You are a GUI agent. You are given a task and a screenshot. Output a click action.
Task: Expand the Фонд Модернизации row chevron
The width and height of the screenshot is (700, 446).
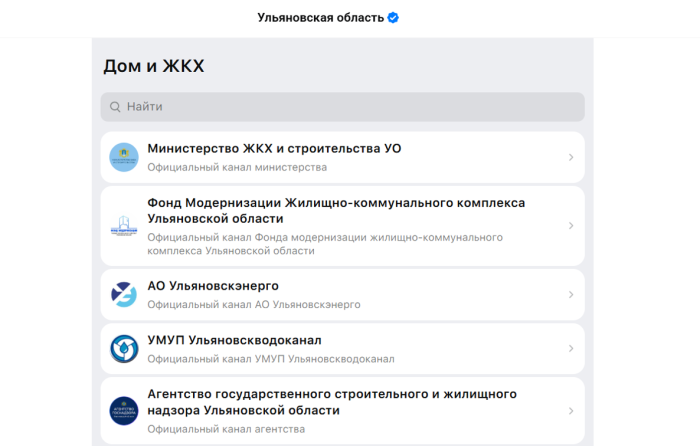571,226
